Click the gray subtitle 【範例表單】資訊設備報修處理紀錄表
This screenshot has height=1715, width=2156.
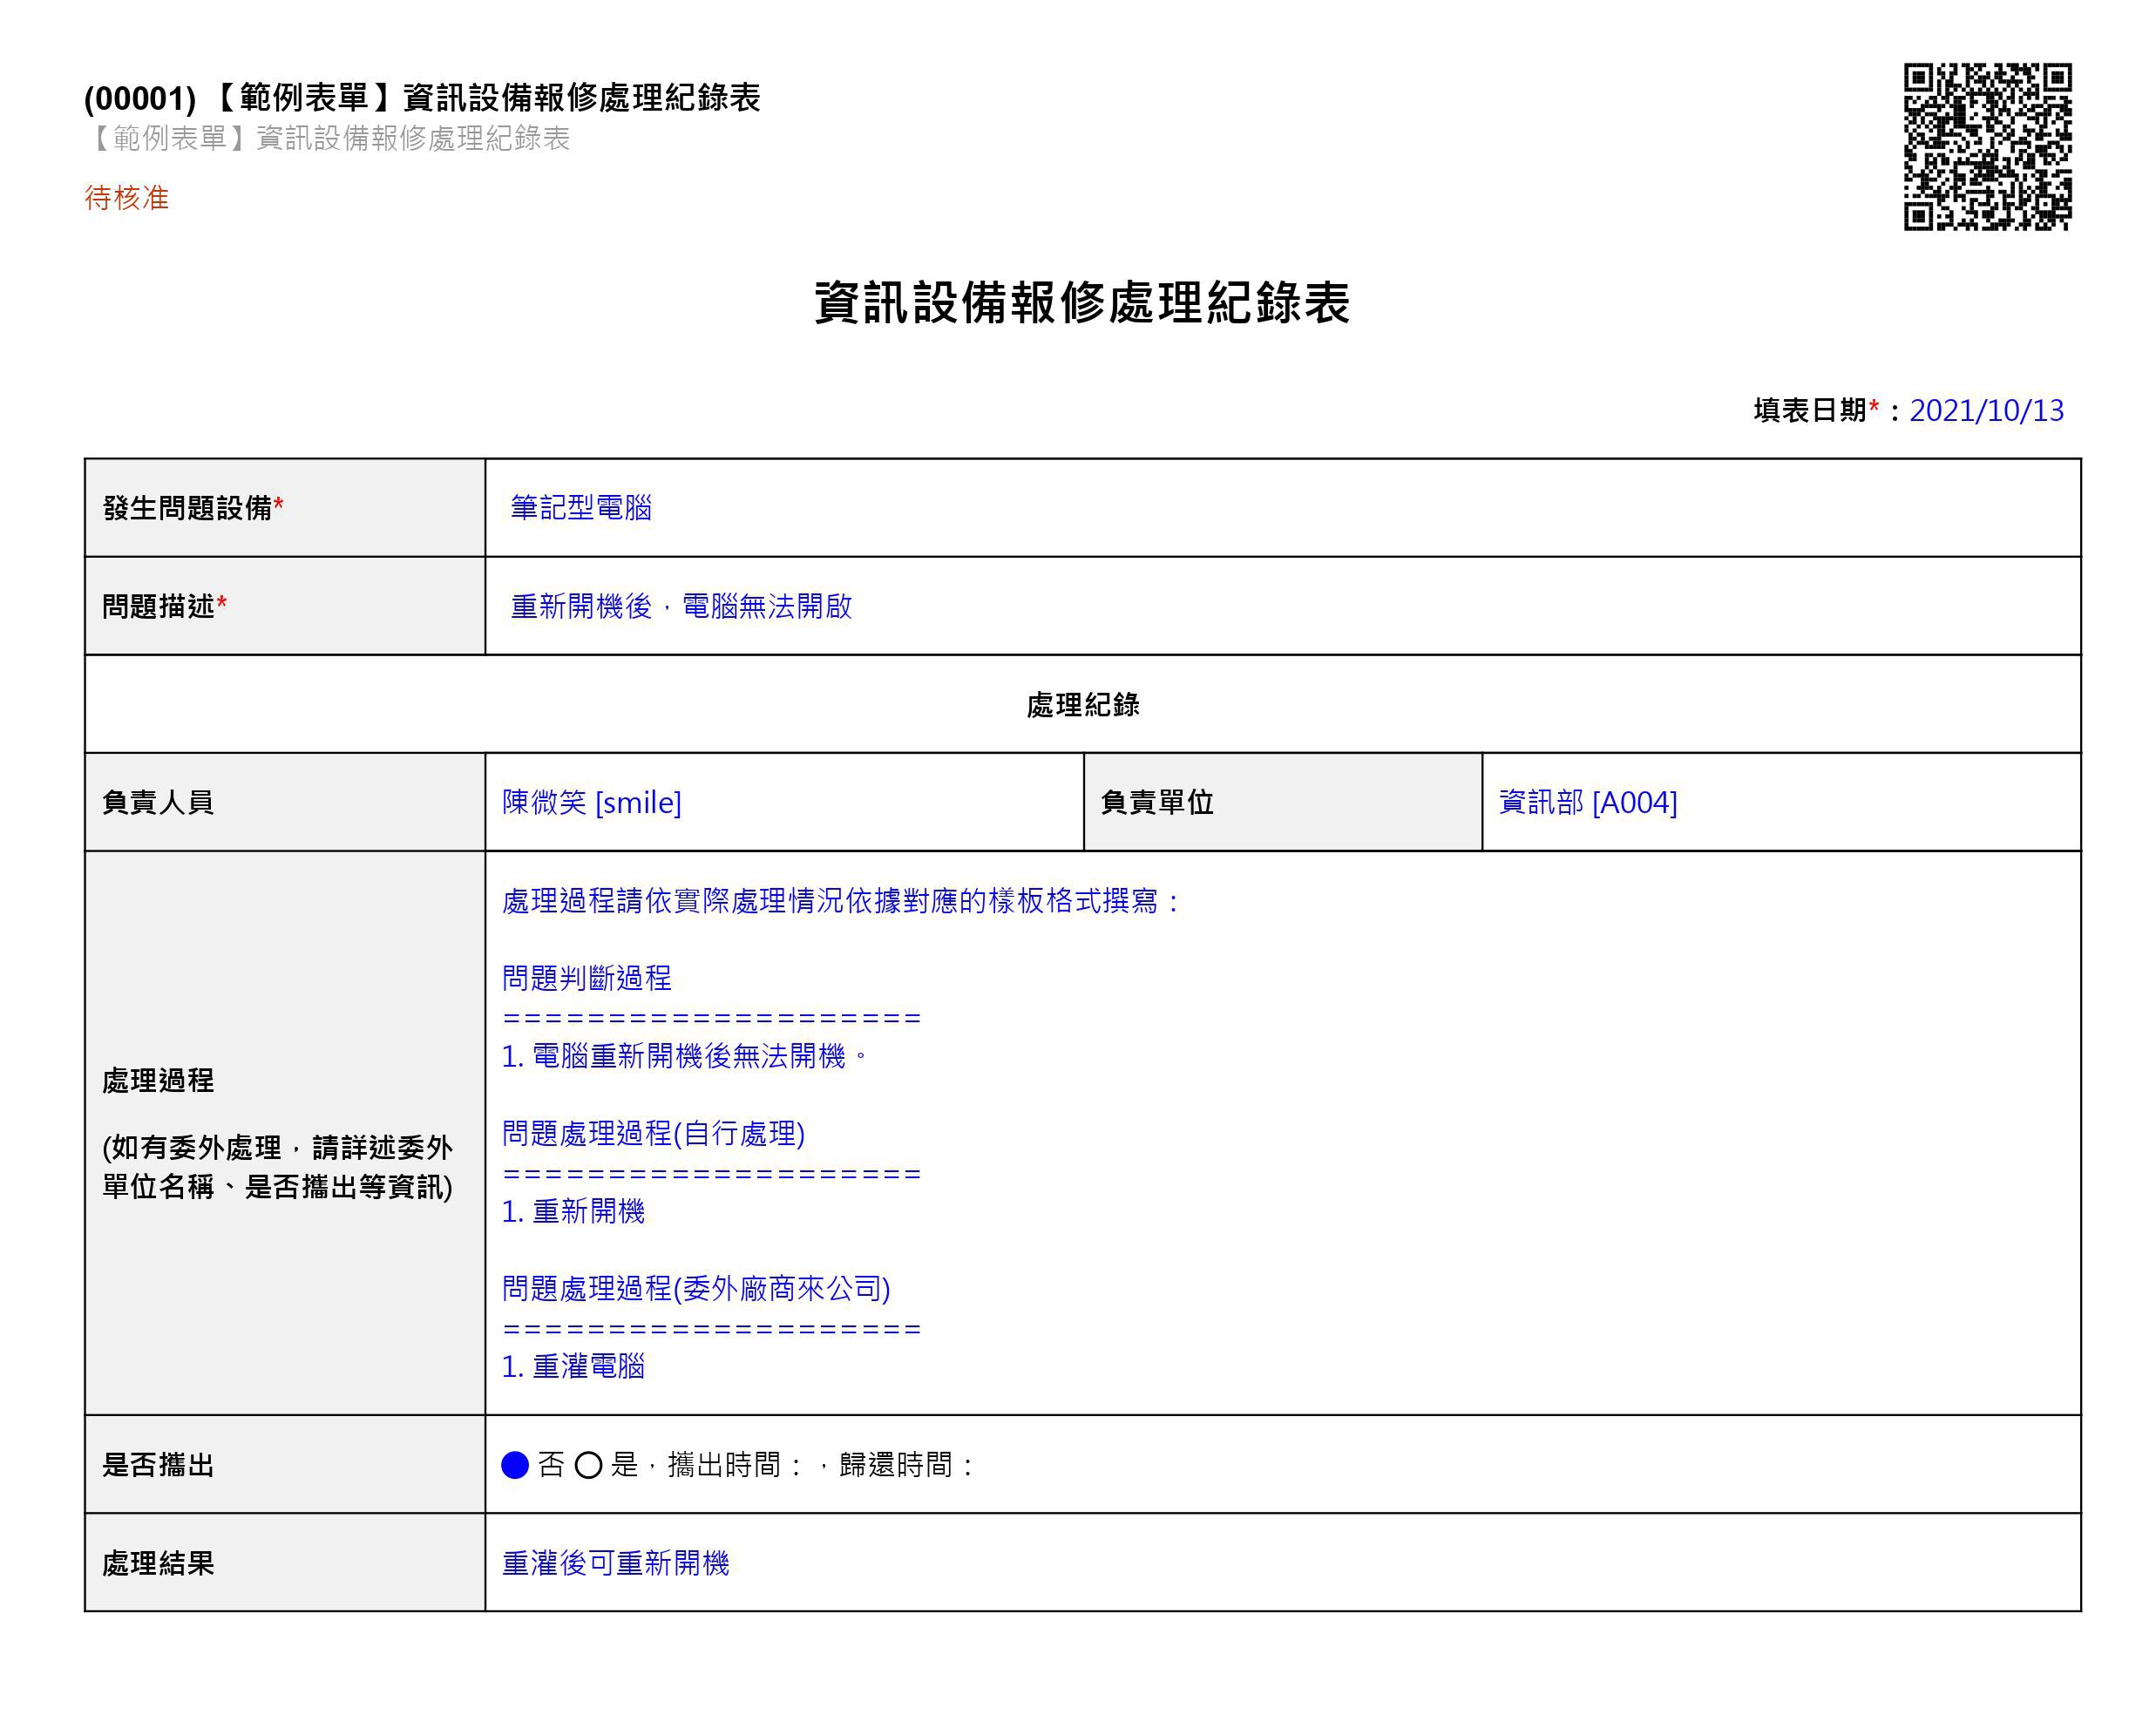coord(328,138)
